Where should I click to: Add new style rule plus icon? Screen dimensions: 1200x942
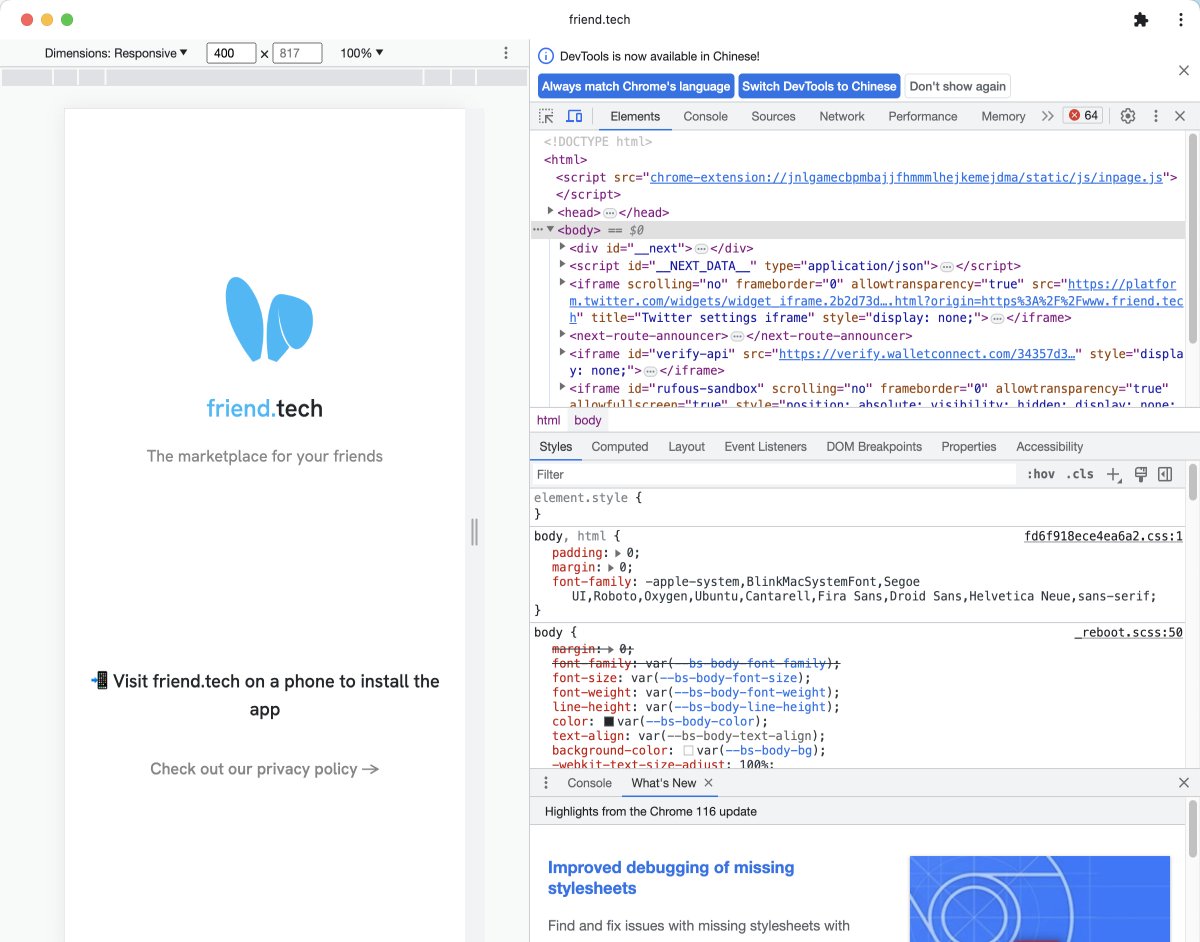click(1113, 475)
